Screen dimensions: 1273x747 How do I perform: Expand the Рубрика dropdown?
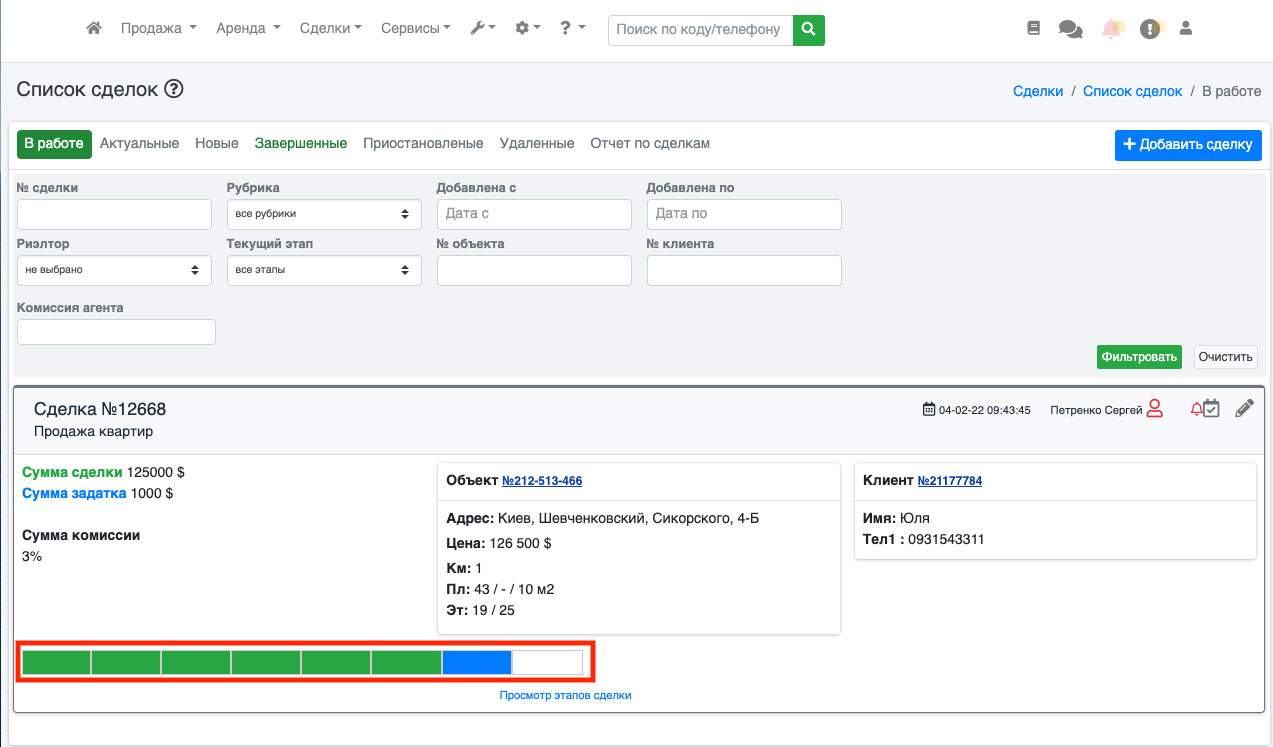click(324, 214)
